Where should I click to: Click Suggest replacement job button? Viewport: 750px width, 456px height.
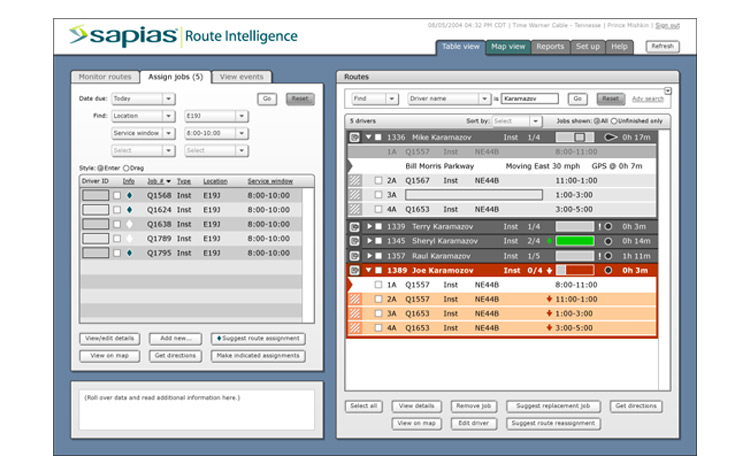click(x=553, y=406)
